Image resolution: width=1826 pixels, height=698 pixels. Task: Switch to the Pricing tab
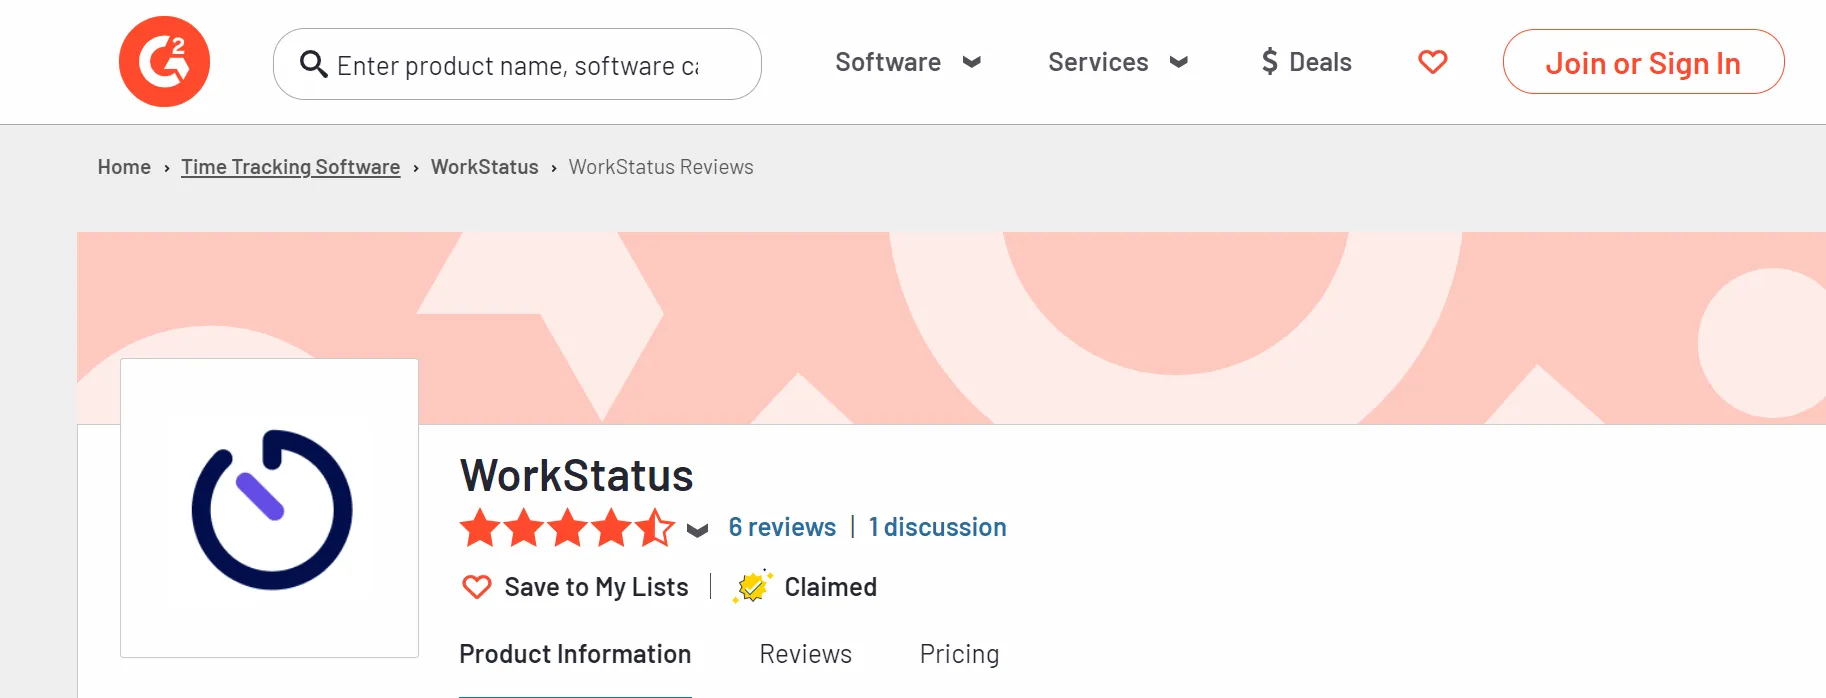(959, 654)
